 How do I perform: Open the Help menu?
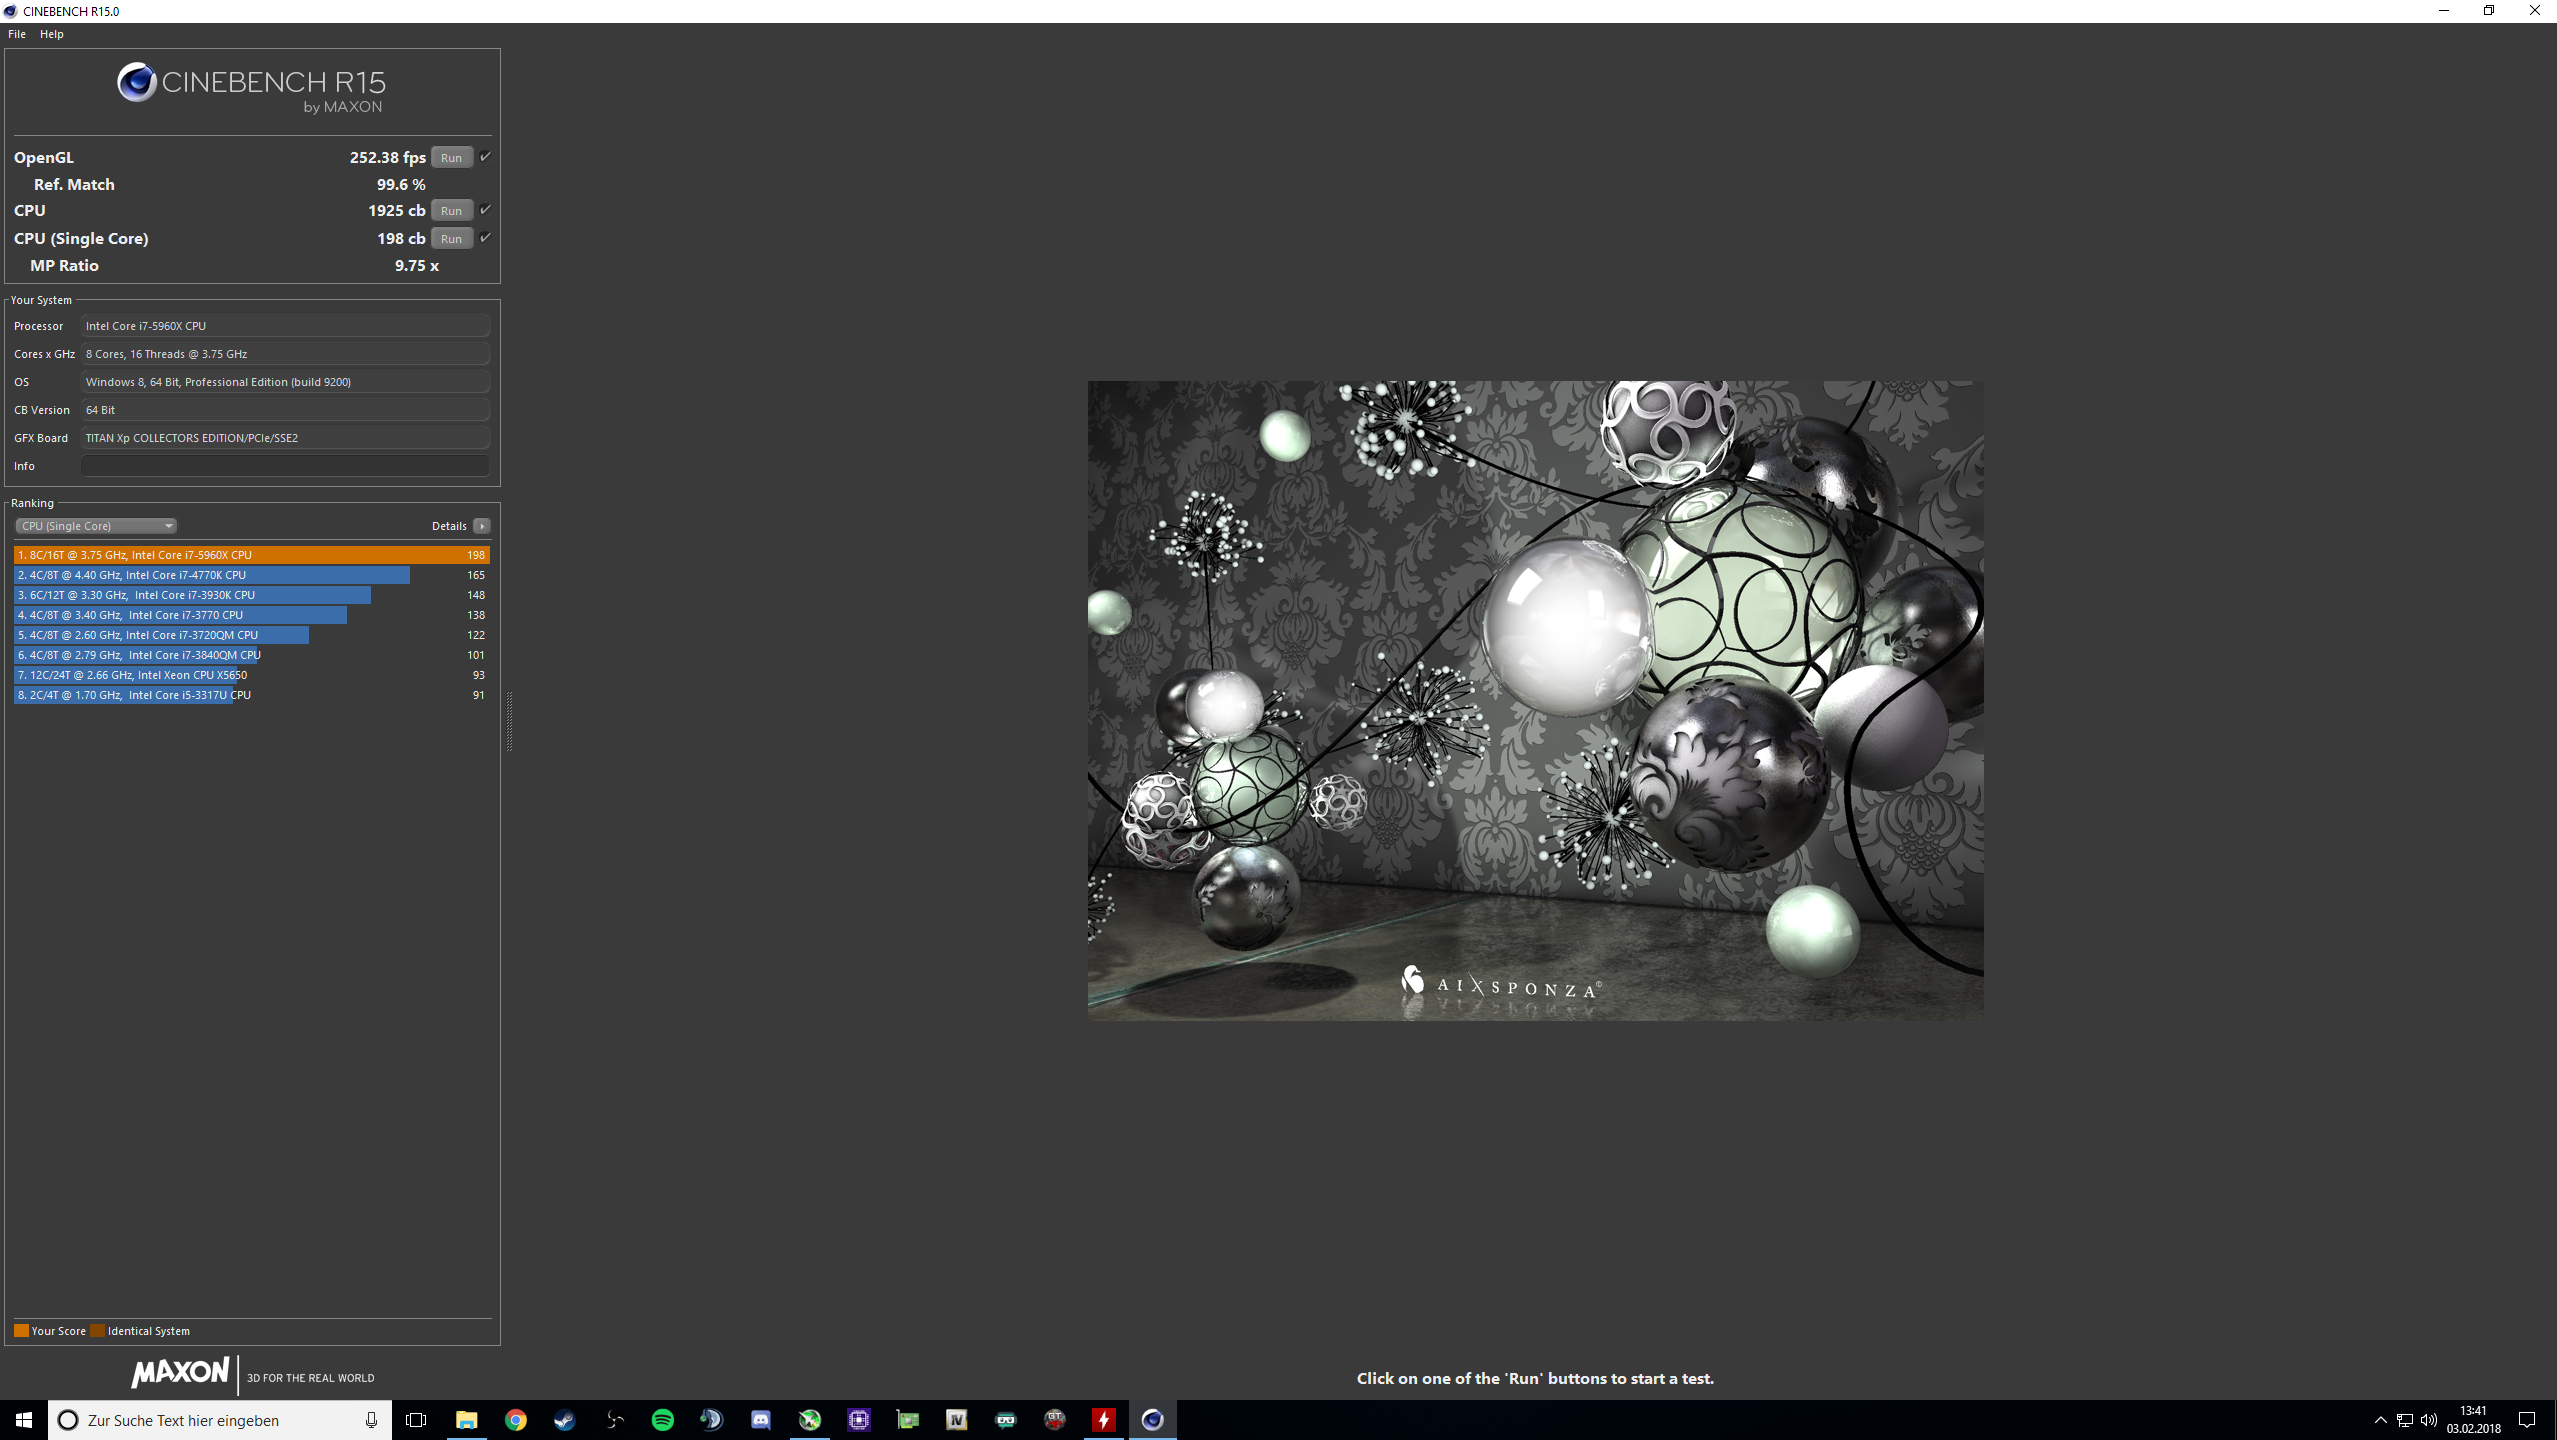[x=52, y=34]
